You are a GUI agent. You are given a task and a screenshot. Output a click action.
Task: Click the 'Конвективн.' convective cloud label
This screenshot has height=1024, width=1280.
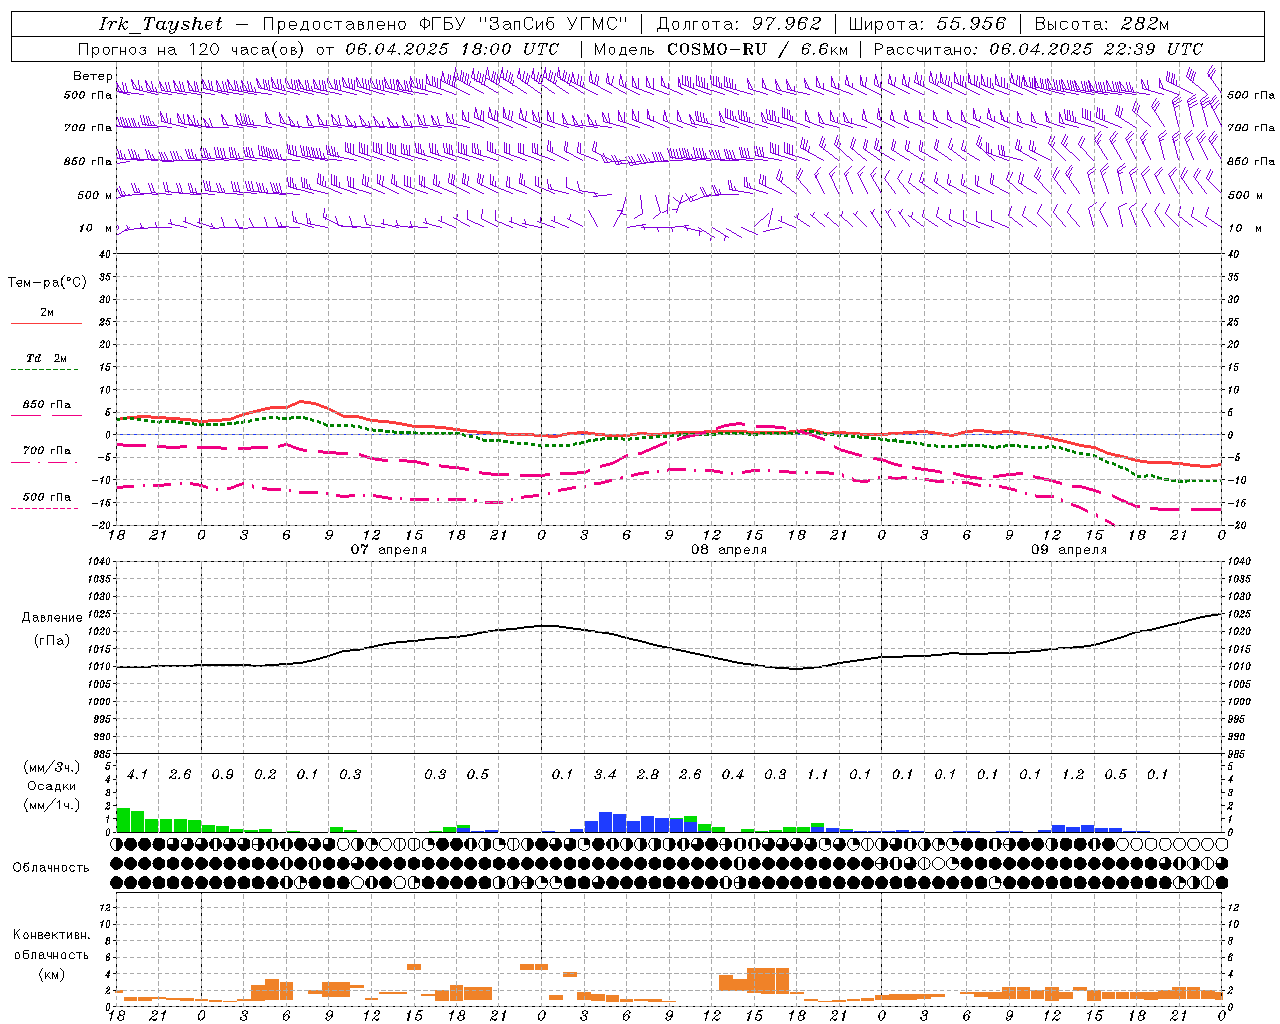52,935
